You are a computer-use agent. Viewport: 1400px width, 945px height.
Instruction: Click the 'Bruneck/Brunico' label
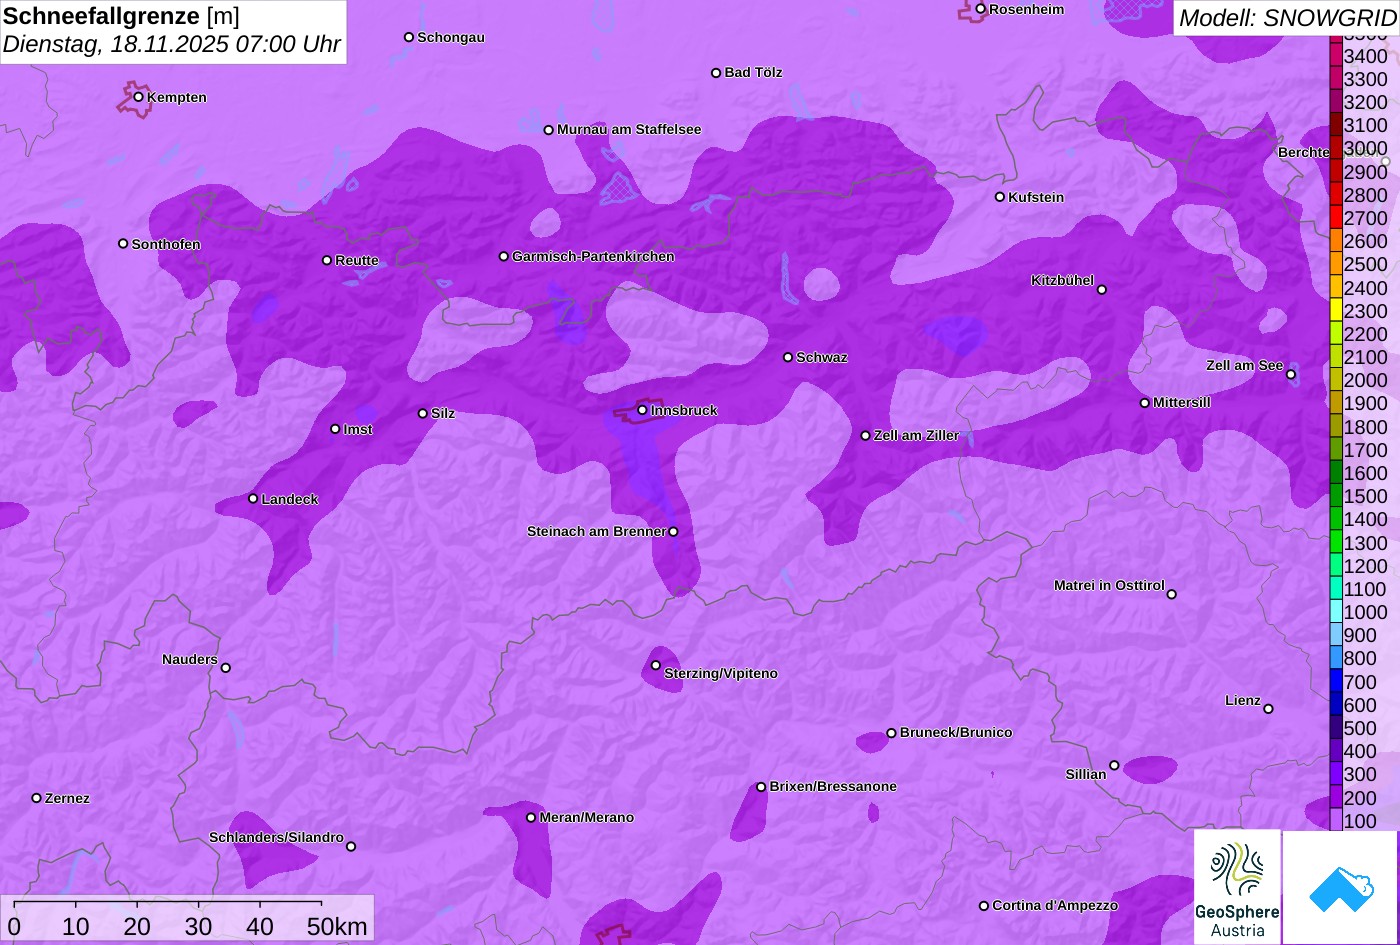tap(956, 733)
